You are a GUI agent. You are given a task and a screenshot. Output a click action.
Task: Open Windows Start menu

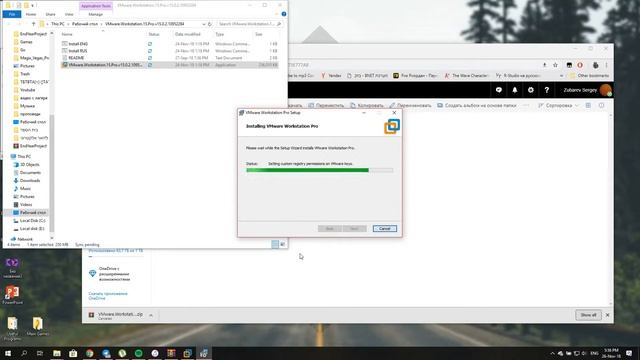8,353
